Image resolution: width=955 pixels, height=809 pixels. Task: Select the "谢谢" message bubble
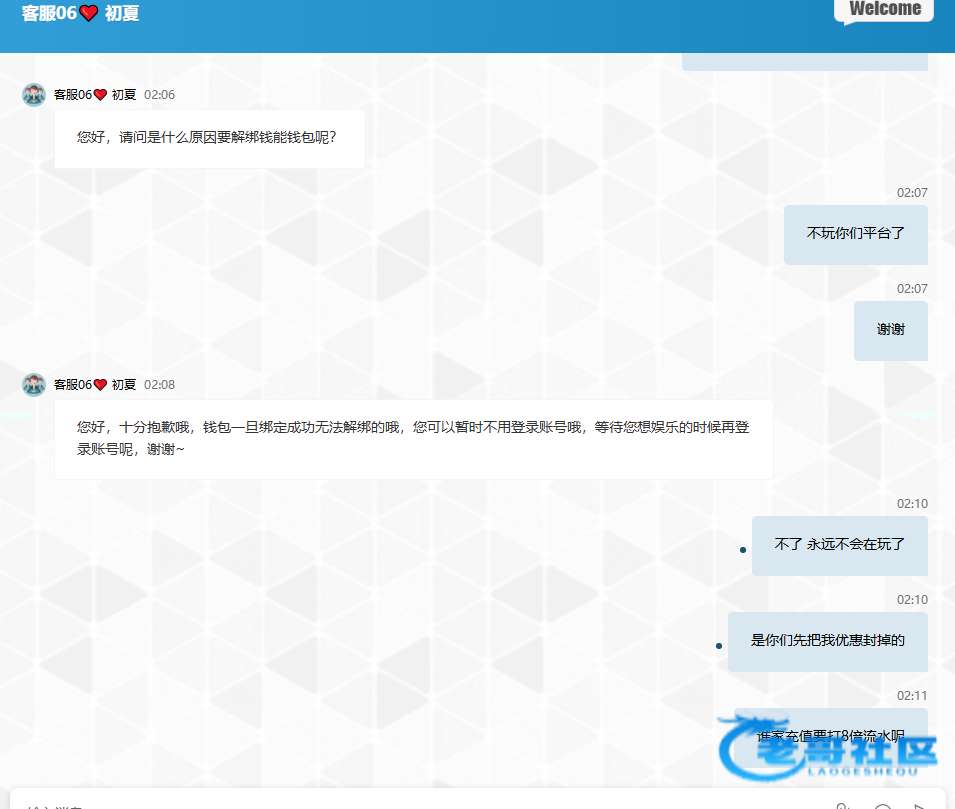click(890, 330)
